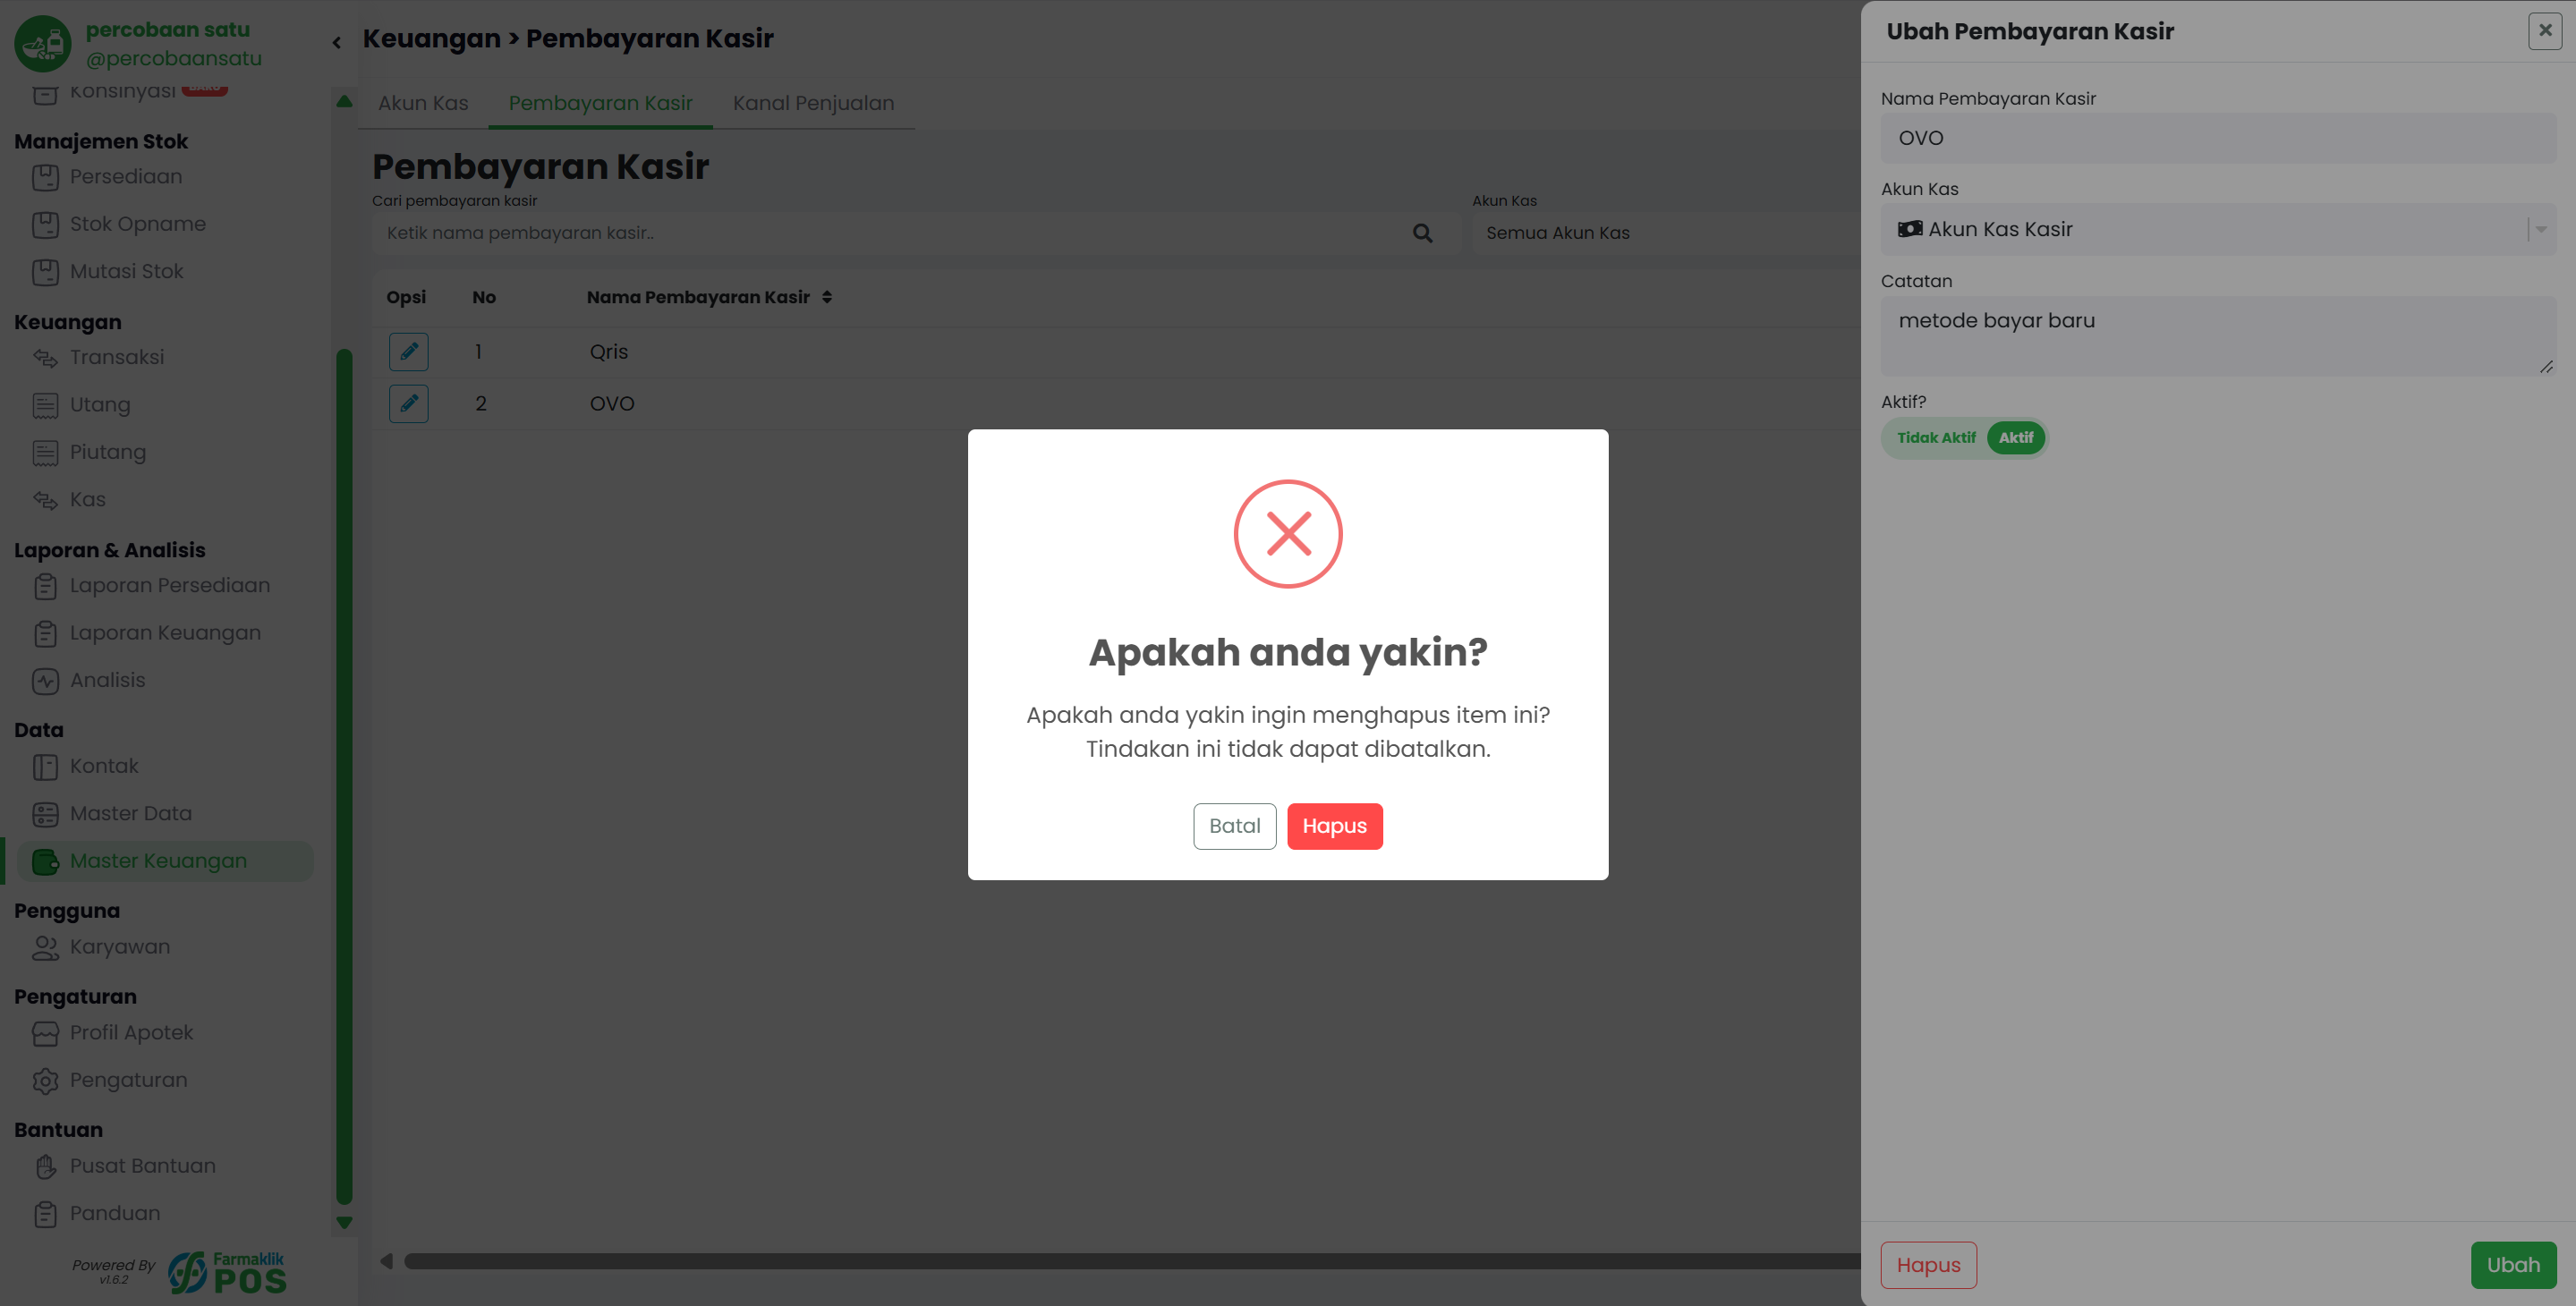Open Utang icon in sidebar
This screenshot has height=1306, width=2576.
[x=45, y=405]
